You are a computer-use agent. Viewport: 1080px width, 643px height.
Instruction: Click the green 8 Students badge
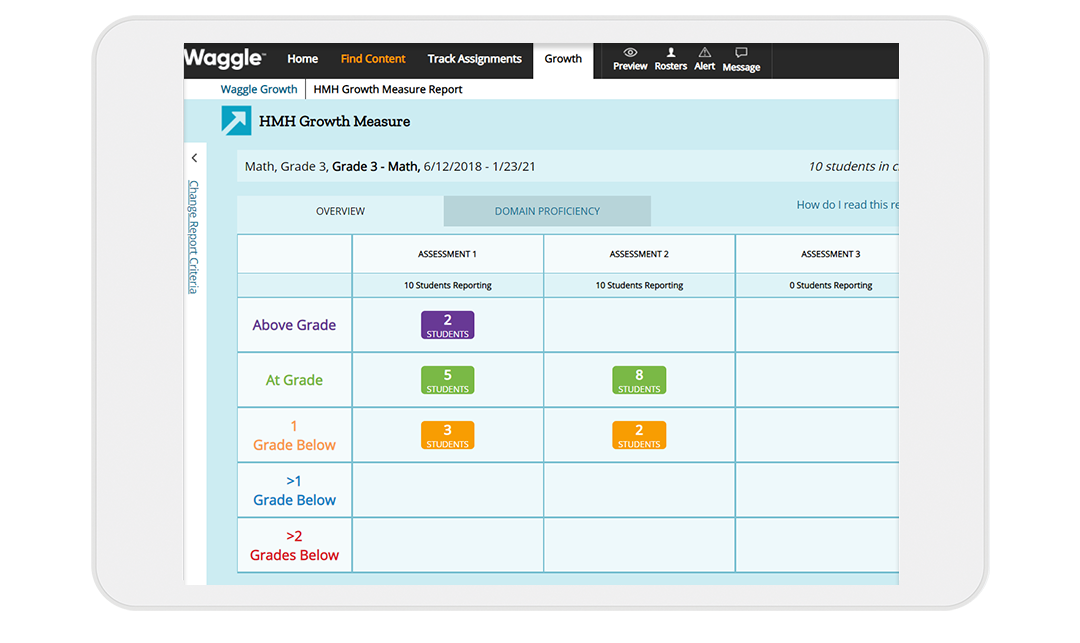[639, 380]
